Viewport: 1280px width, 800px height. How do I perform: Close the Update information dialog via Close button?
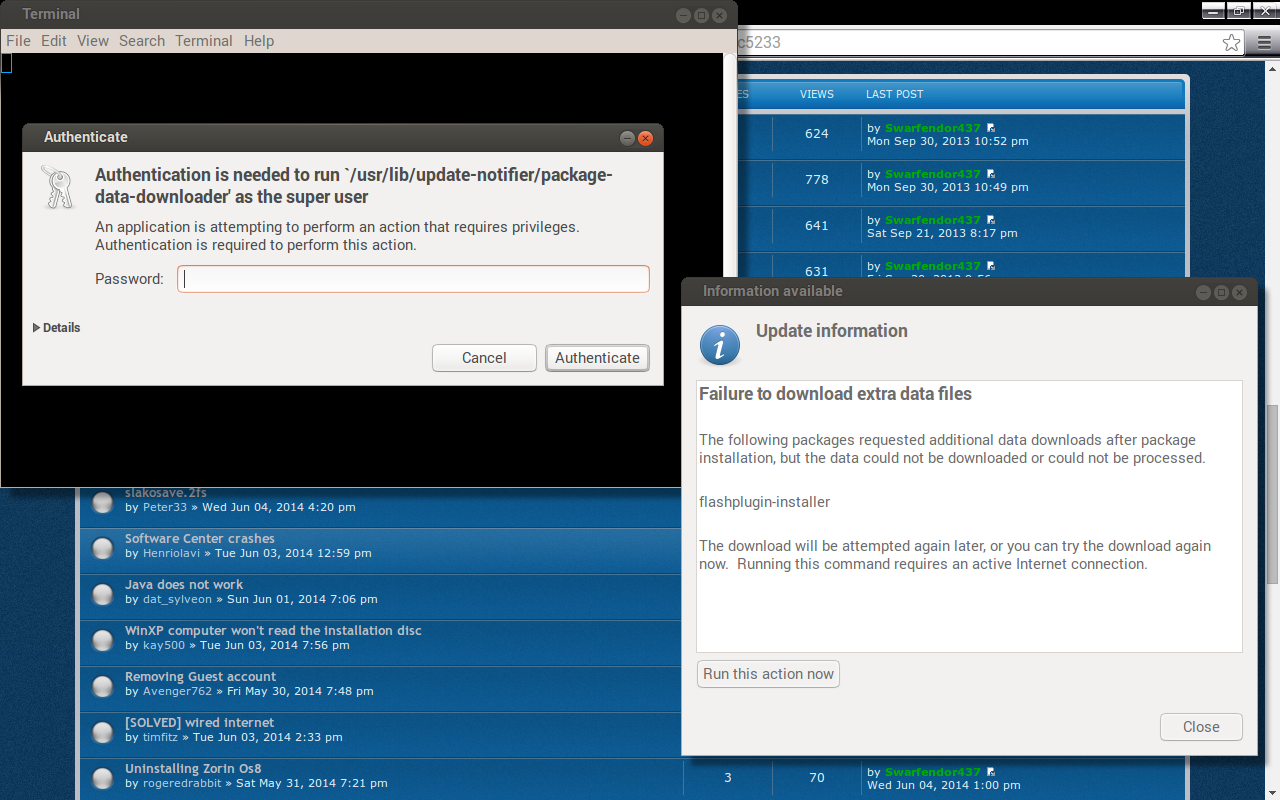coord(1201,727)
